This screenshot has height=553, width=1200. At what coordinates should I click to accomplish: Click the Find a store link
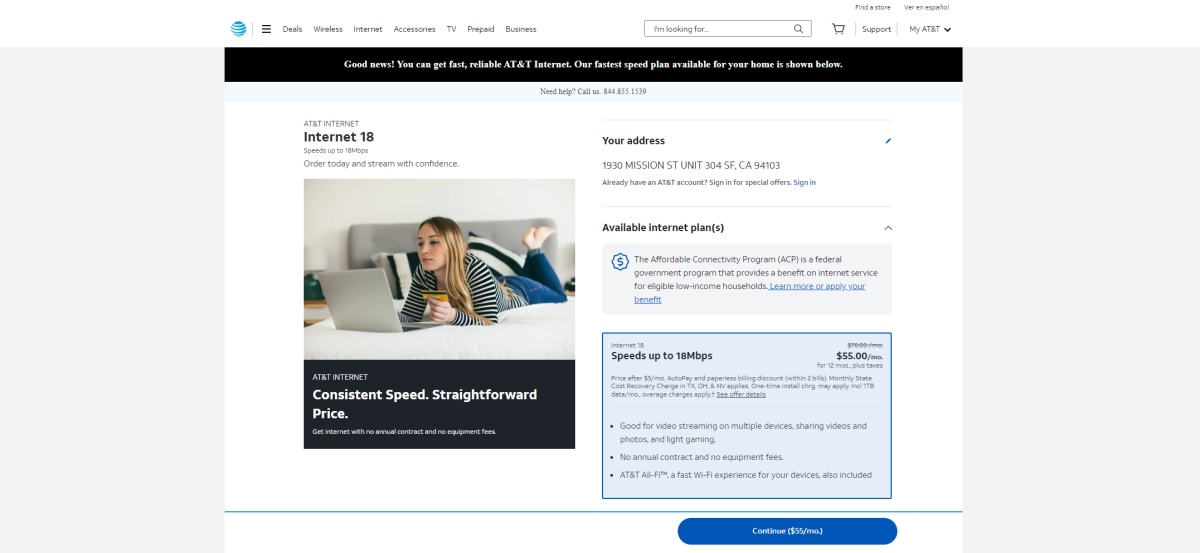(x=872, y=7)
